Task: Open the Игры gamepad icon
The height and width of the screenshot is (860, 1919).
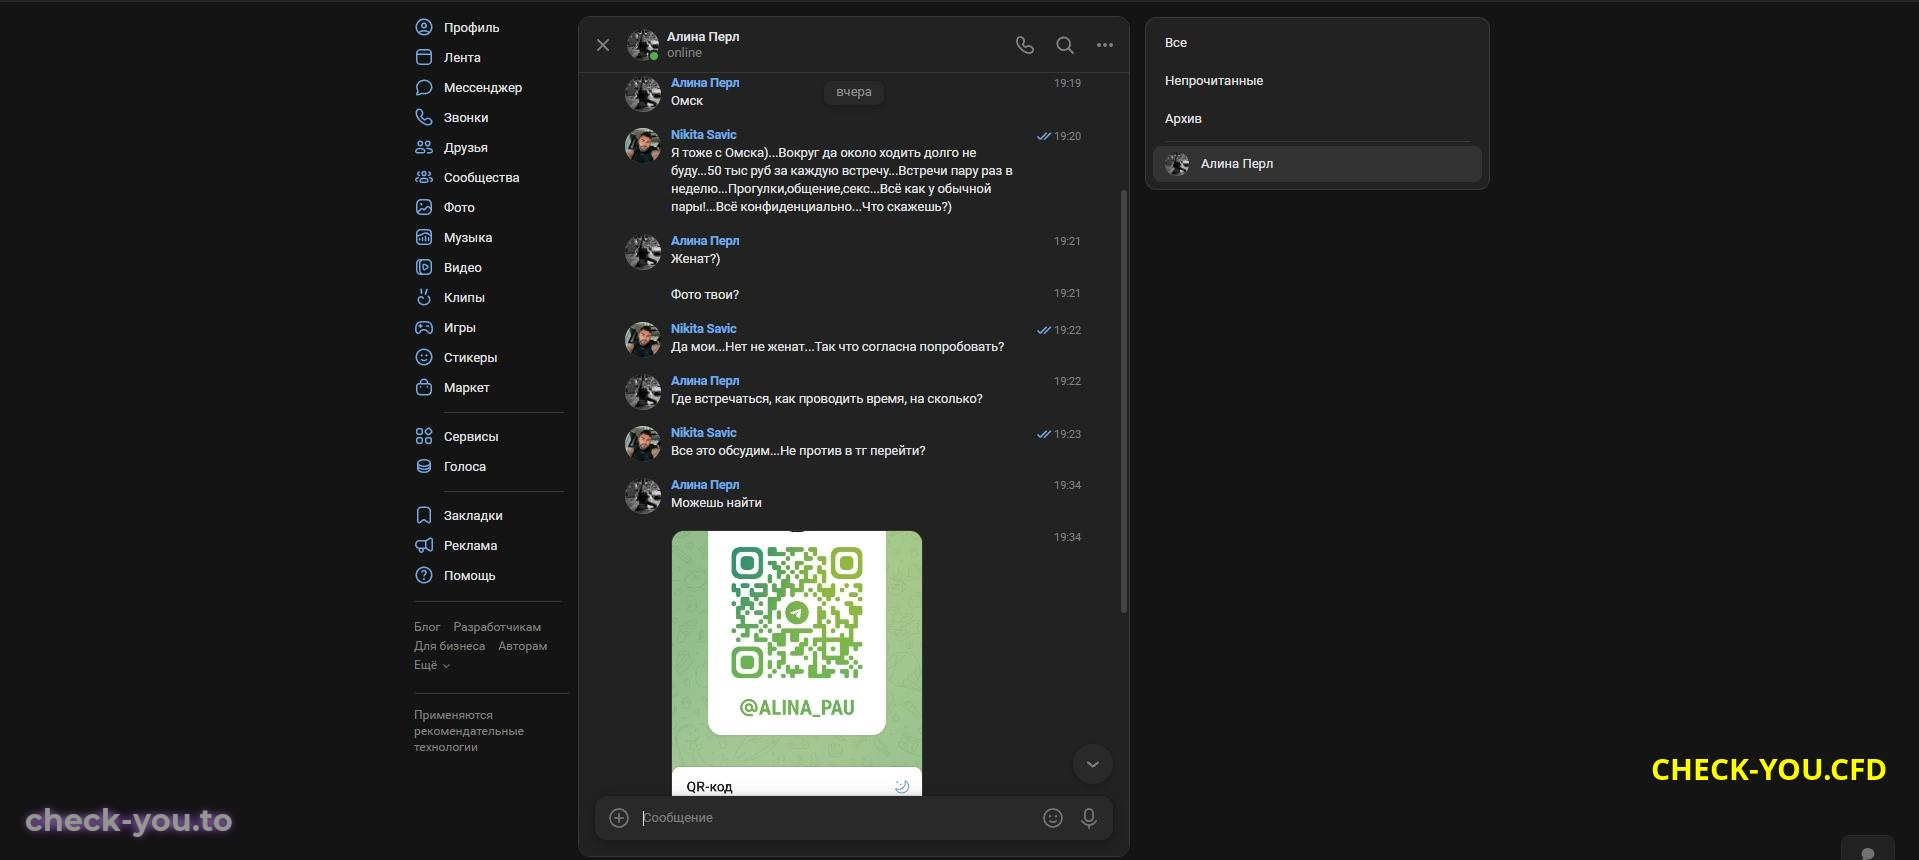Action: point(424,327)
